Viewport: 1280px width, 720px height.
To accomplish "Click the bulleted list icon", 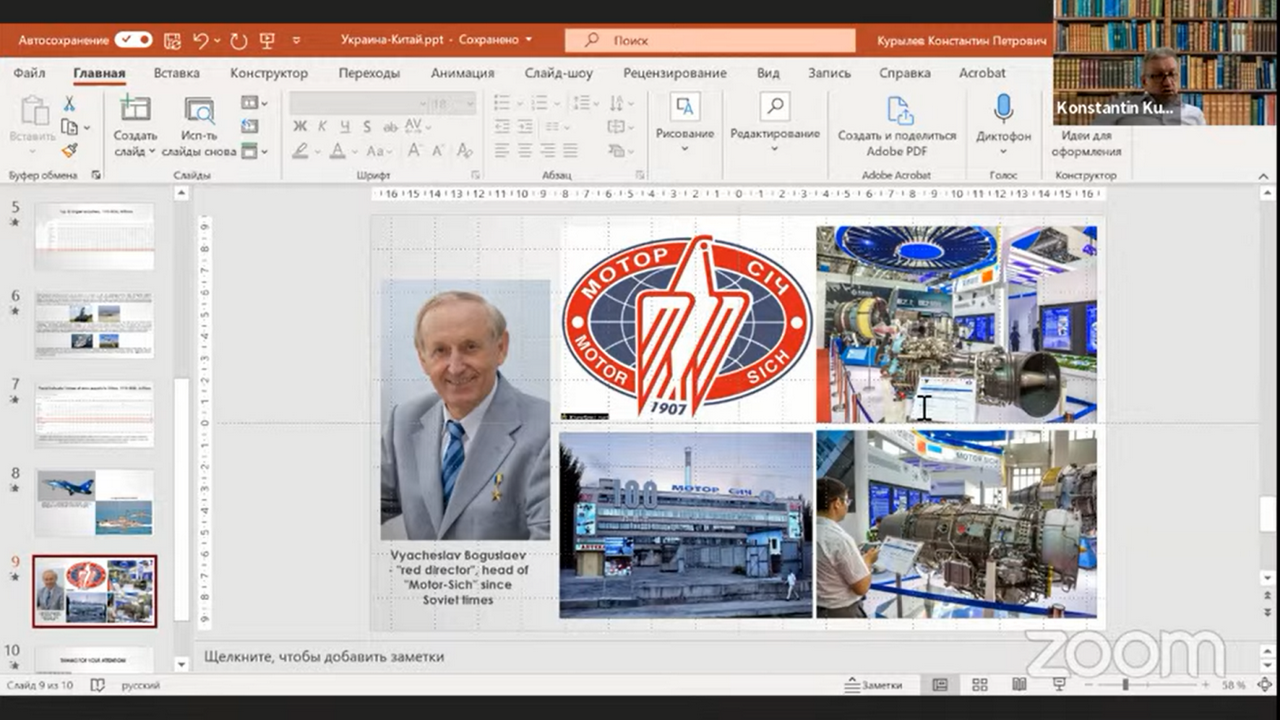I will click(x=502, y=103).
